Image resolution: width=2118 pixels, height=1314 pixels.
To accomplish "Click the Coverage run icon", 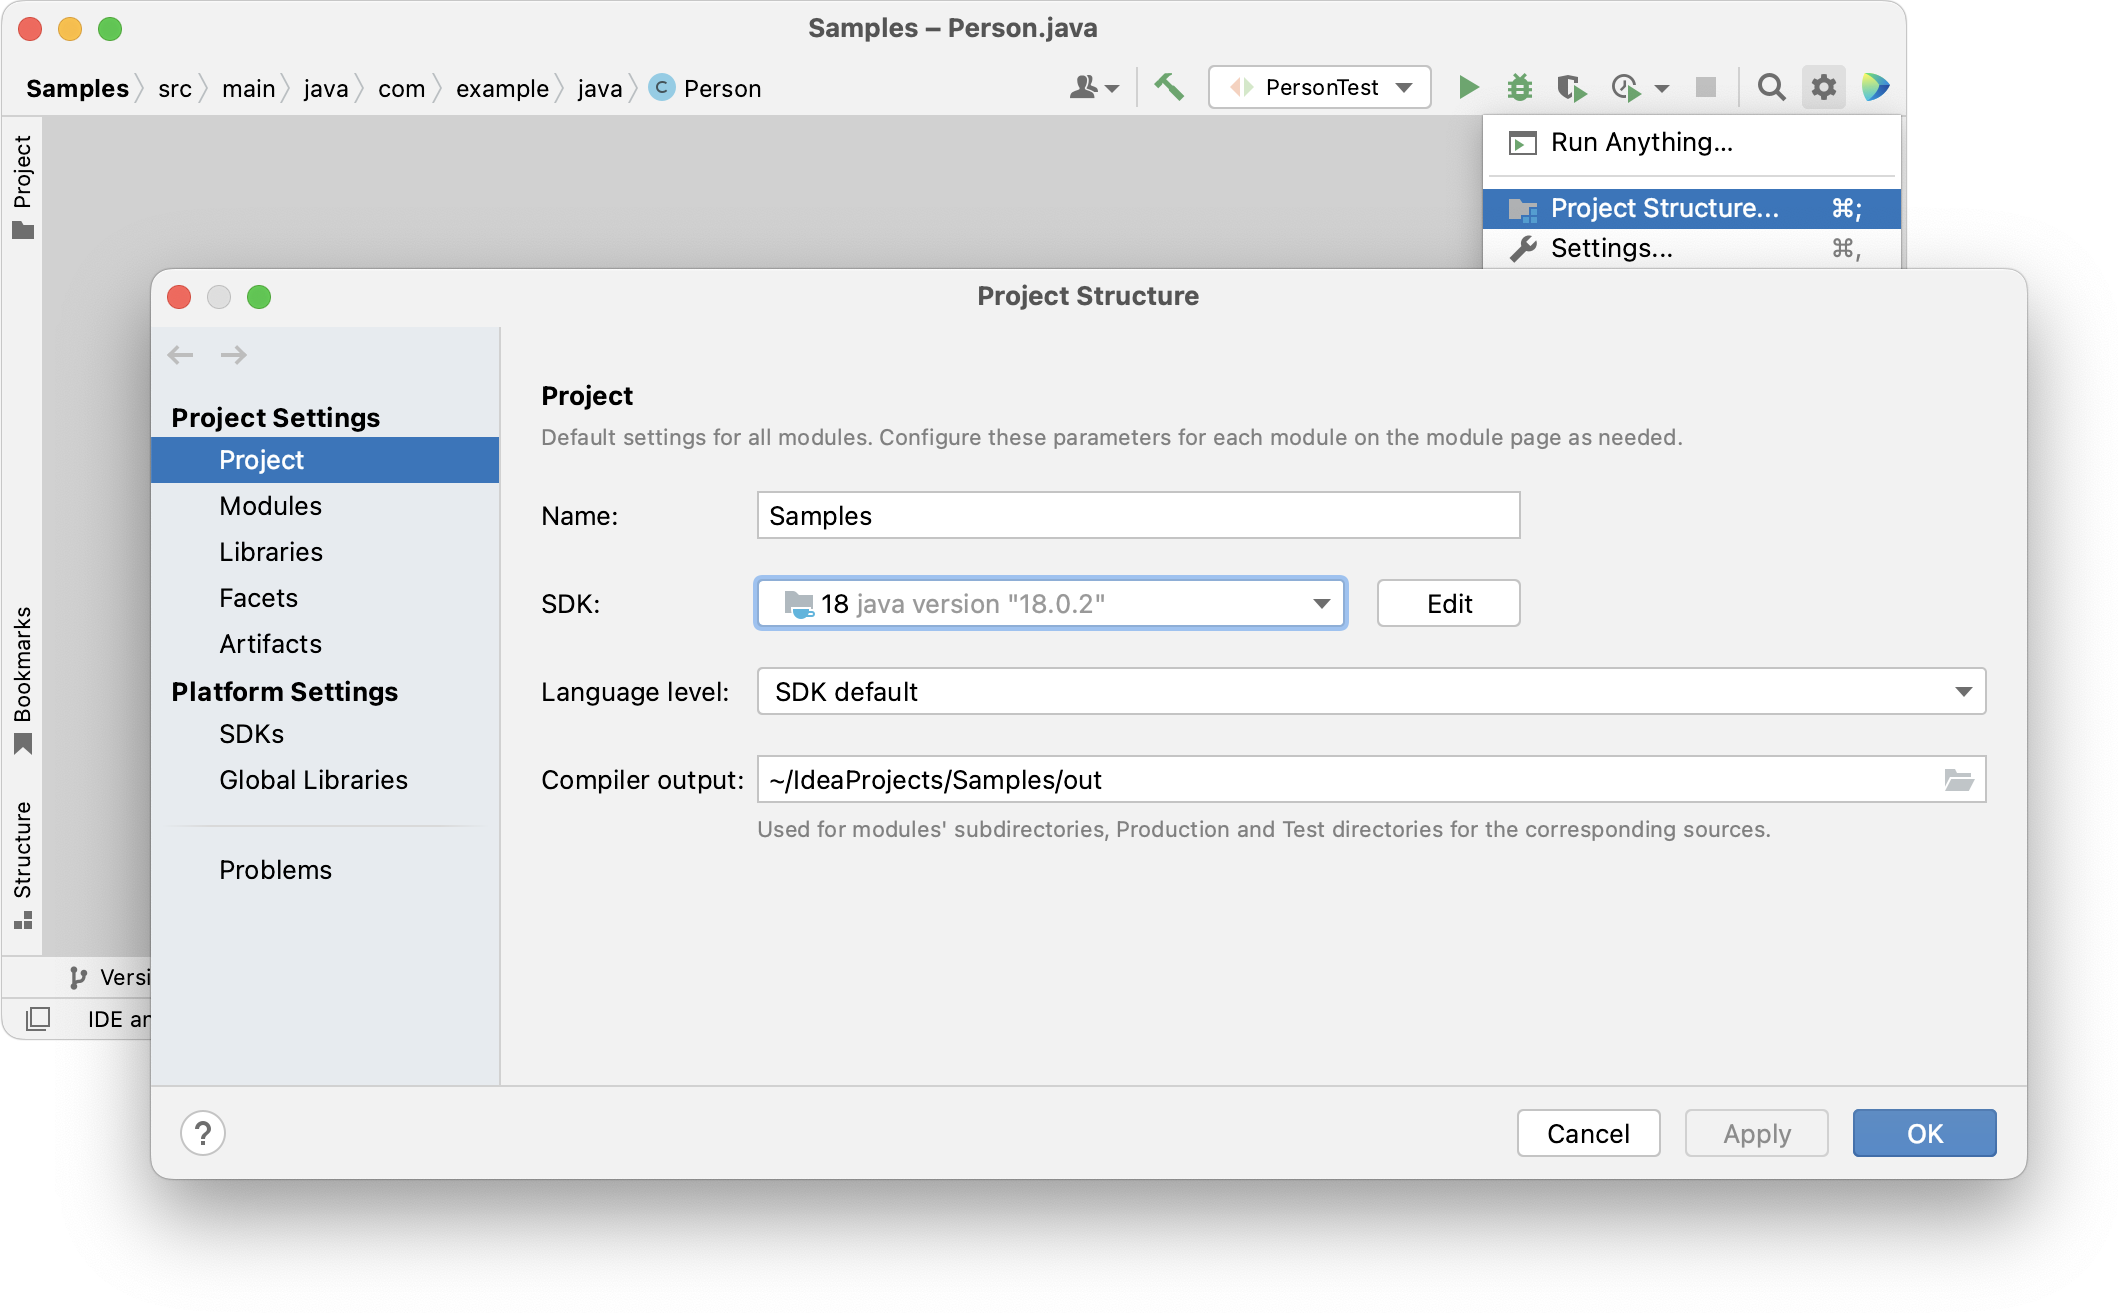I will click(x=1573, y=86).
